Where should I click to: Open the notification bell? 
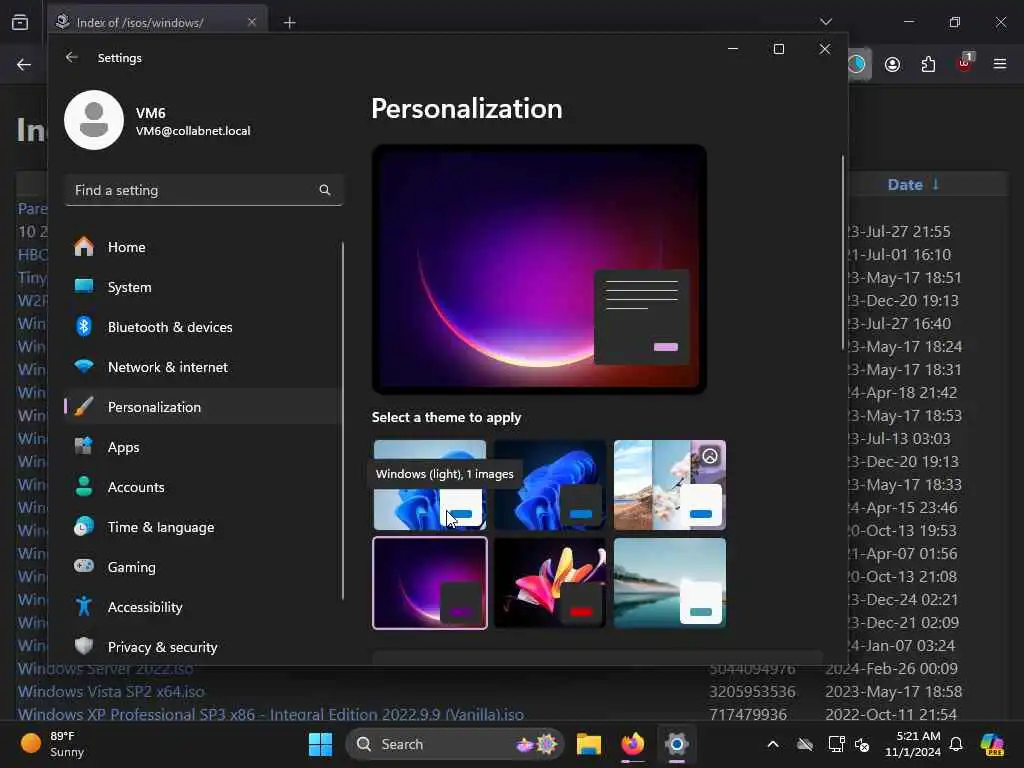[956, 744]
